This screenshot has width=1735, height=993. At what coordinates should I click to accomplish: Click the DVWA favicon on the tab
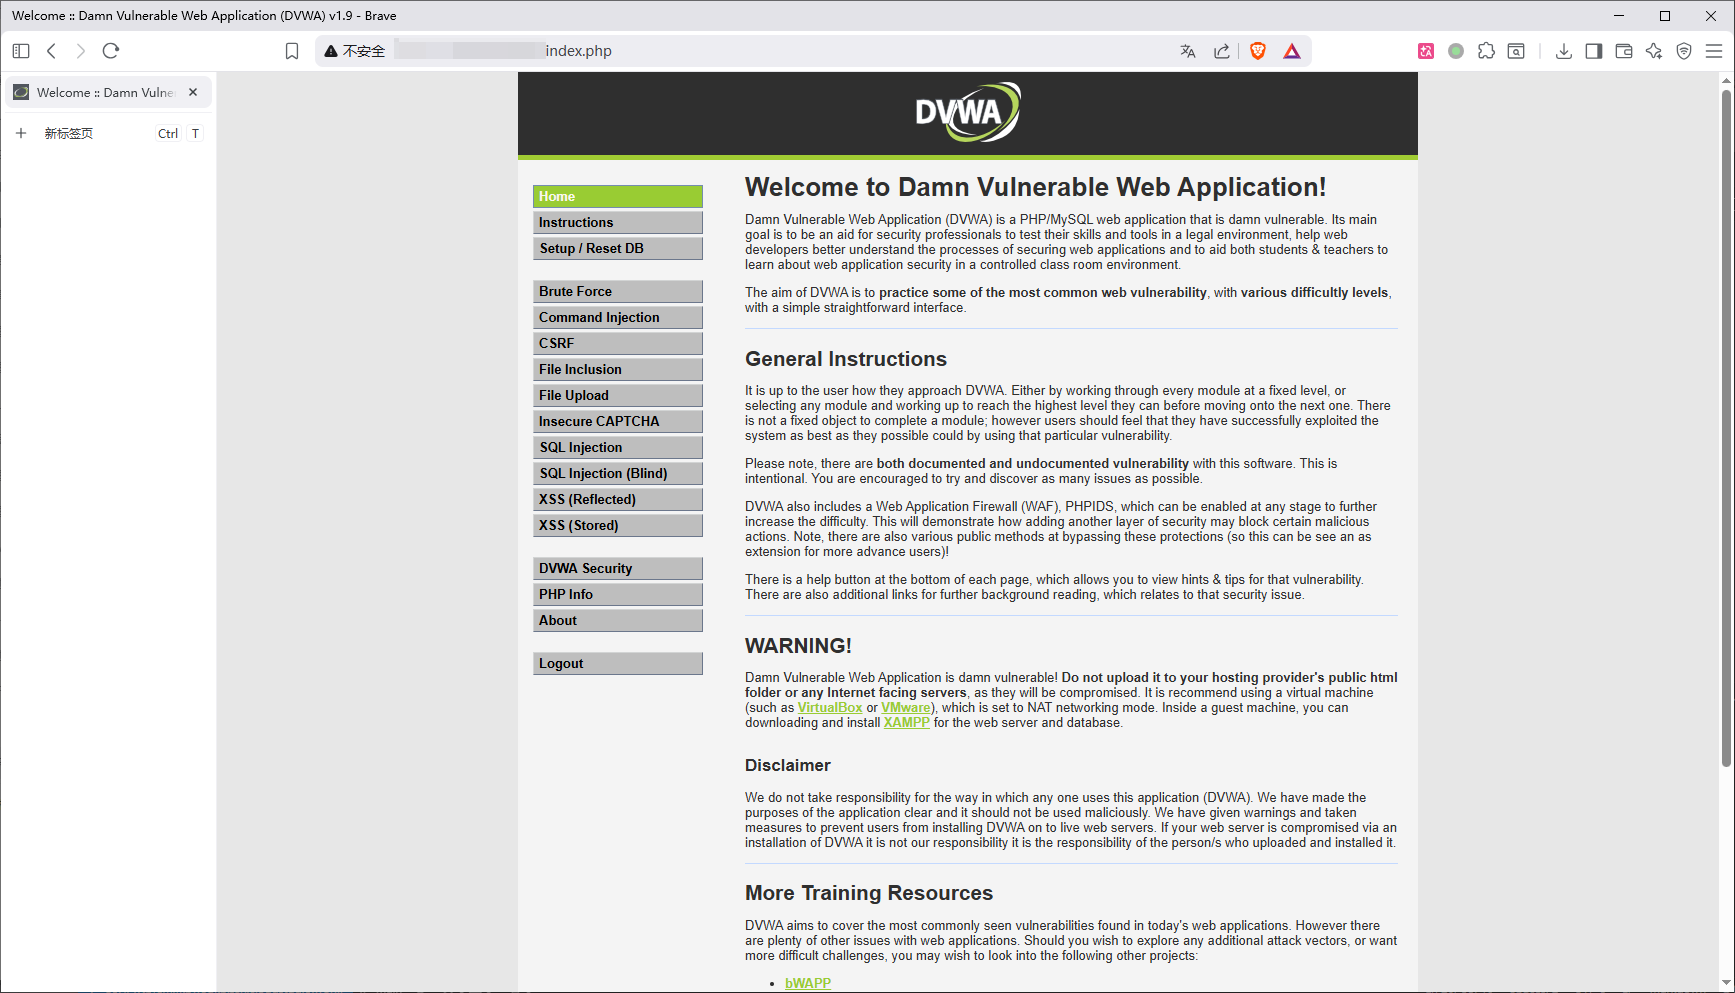click(21, 92)
